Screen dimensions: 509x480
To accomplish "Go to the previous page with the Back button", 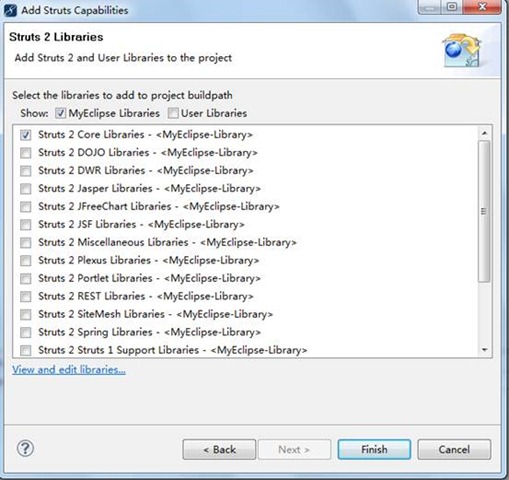I will click(219, 450).
